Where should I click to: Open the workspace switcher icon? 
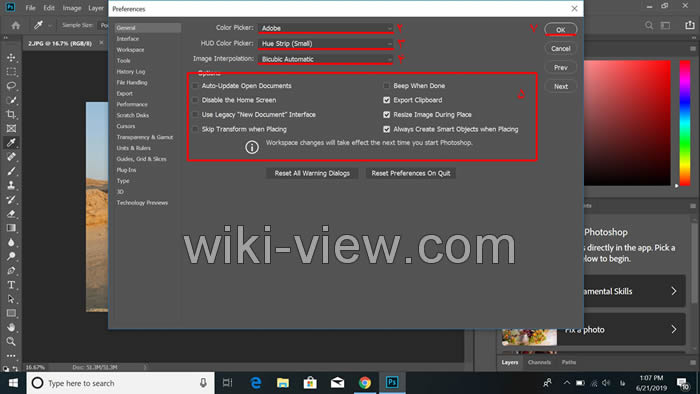click(x=666, y=25)
